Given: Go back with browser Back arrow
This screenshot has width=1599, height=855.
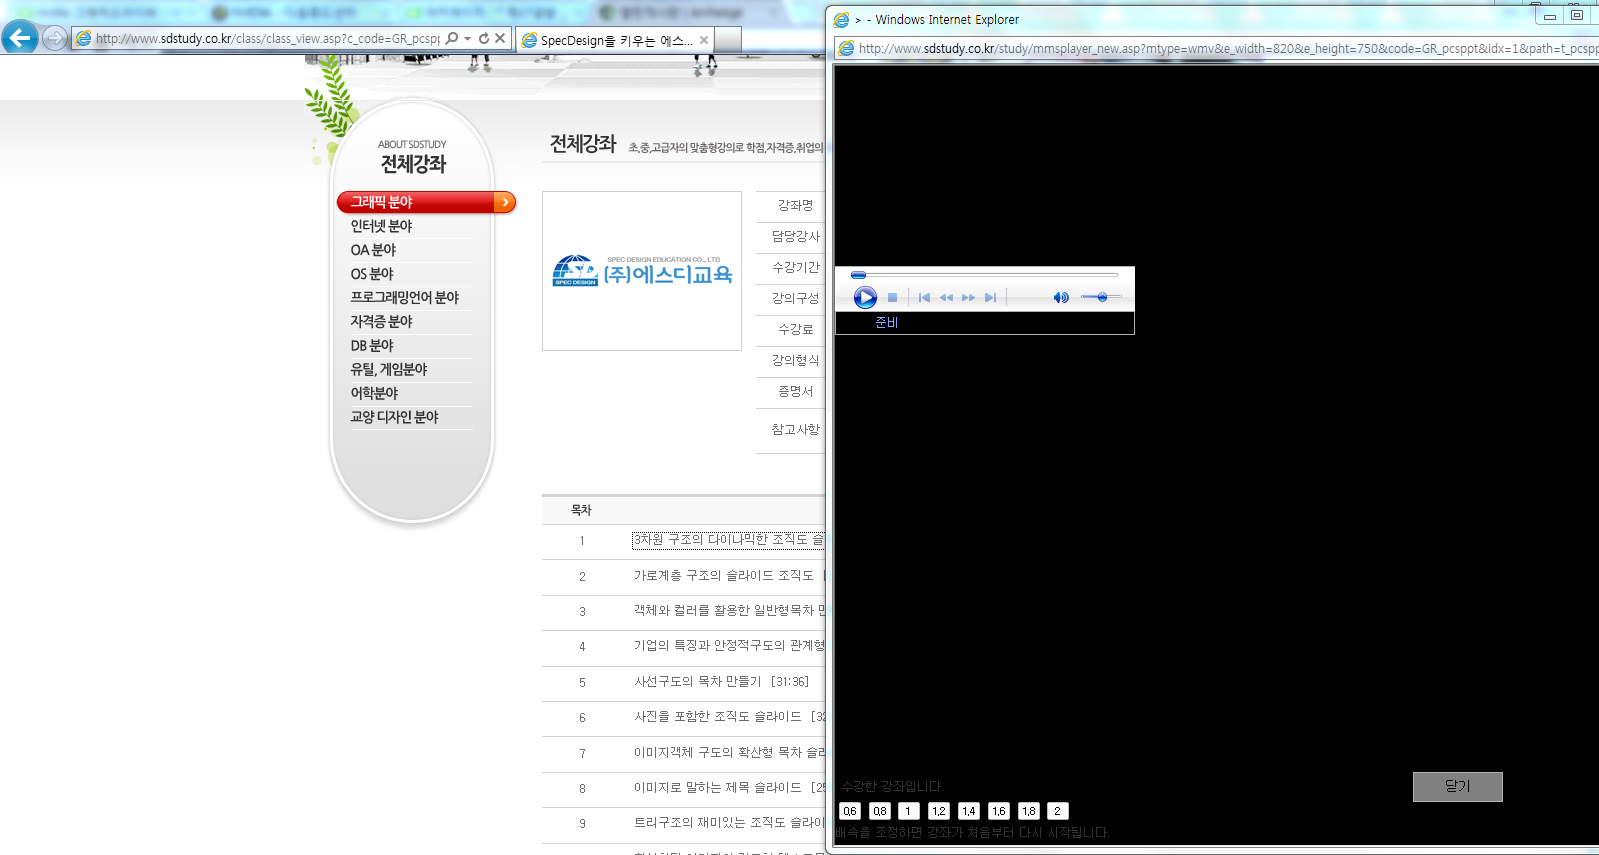Looking at the screenshot, I should pos(20,38).
